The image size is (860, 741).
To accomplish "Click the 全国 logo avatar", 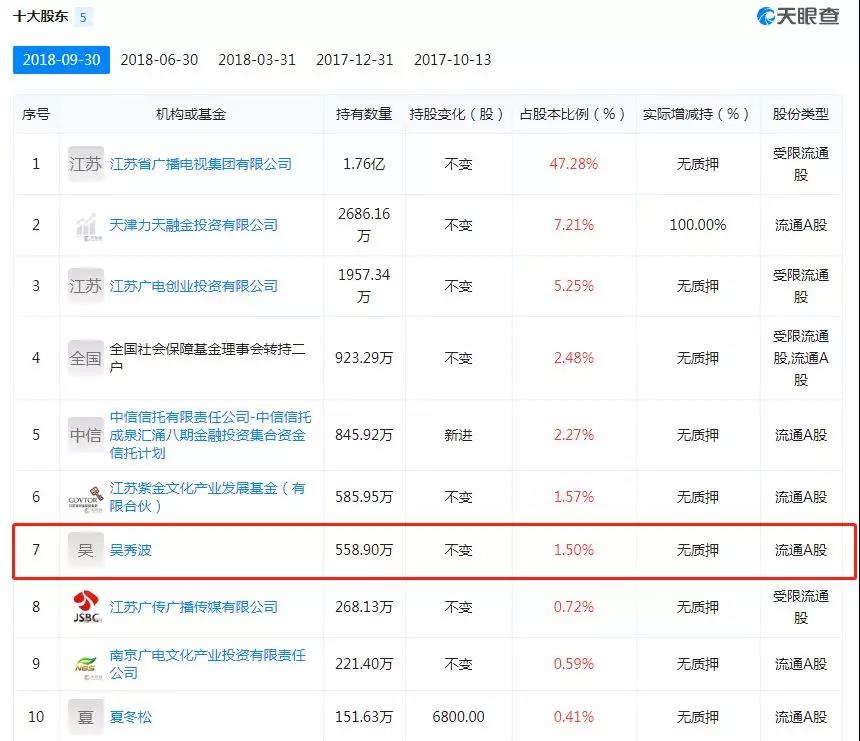I will coord(86,358).
